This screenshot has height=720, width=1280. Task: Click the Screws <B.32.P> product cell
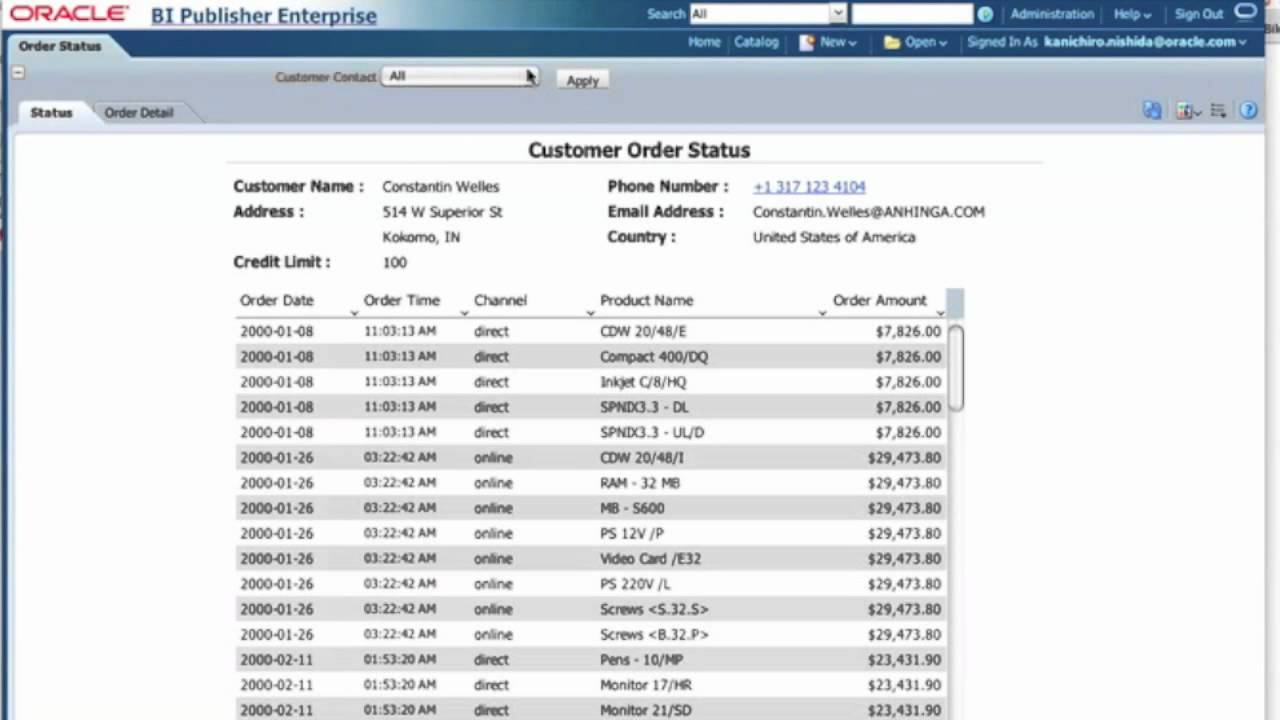tap(654, 635)
